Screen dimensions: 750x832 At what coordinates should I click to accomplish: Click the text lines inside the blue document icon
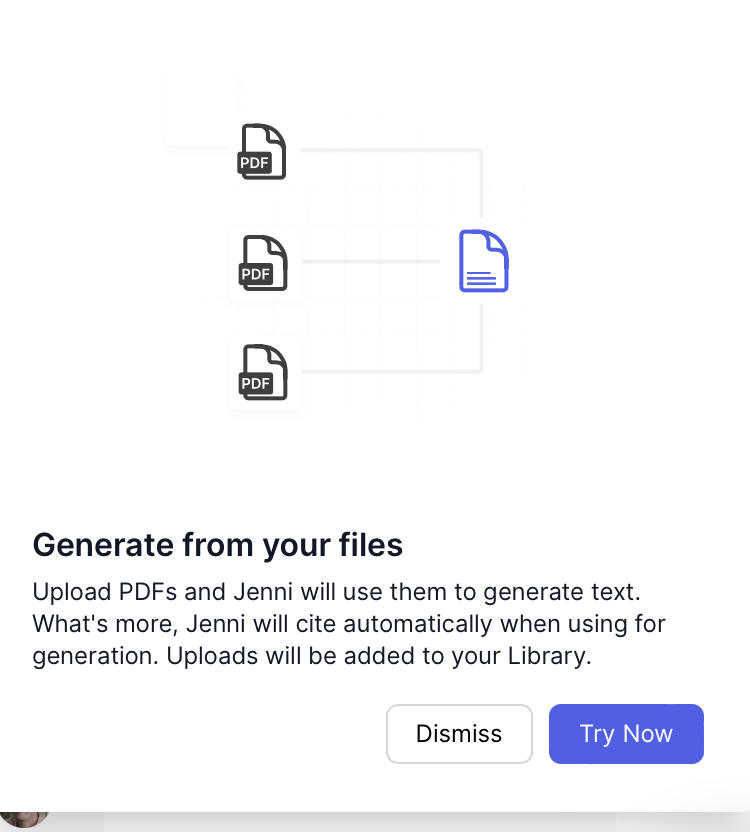point(481,278)
